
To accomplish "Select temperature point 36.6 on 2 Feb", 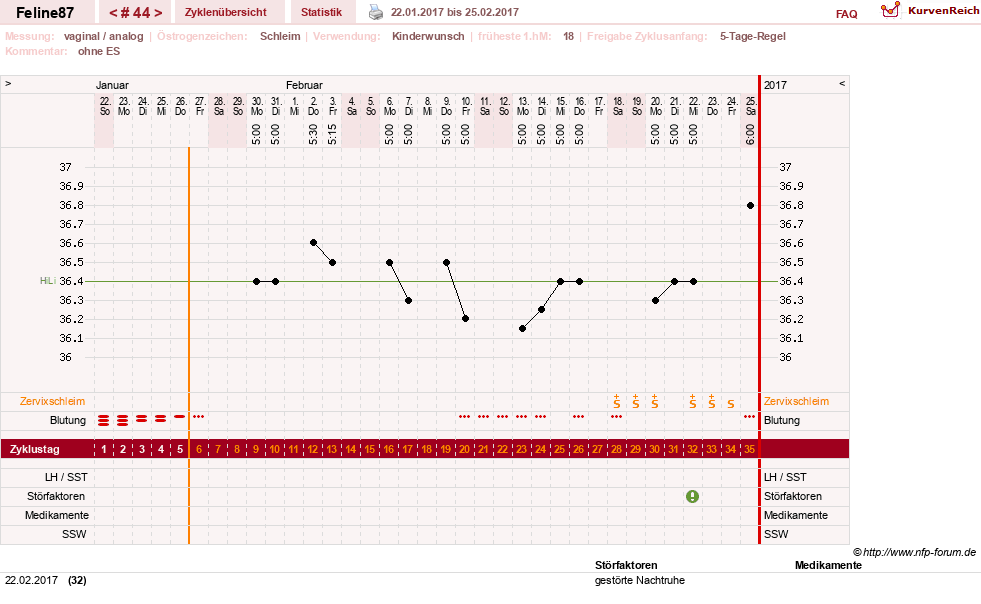I will (x=313, y=242).
